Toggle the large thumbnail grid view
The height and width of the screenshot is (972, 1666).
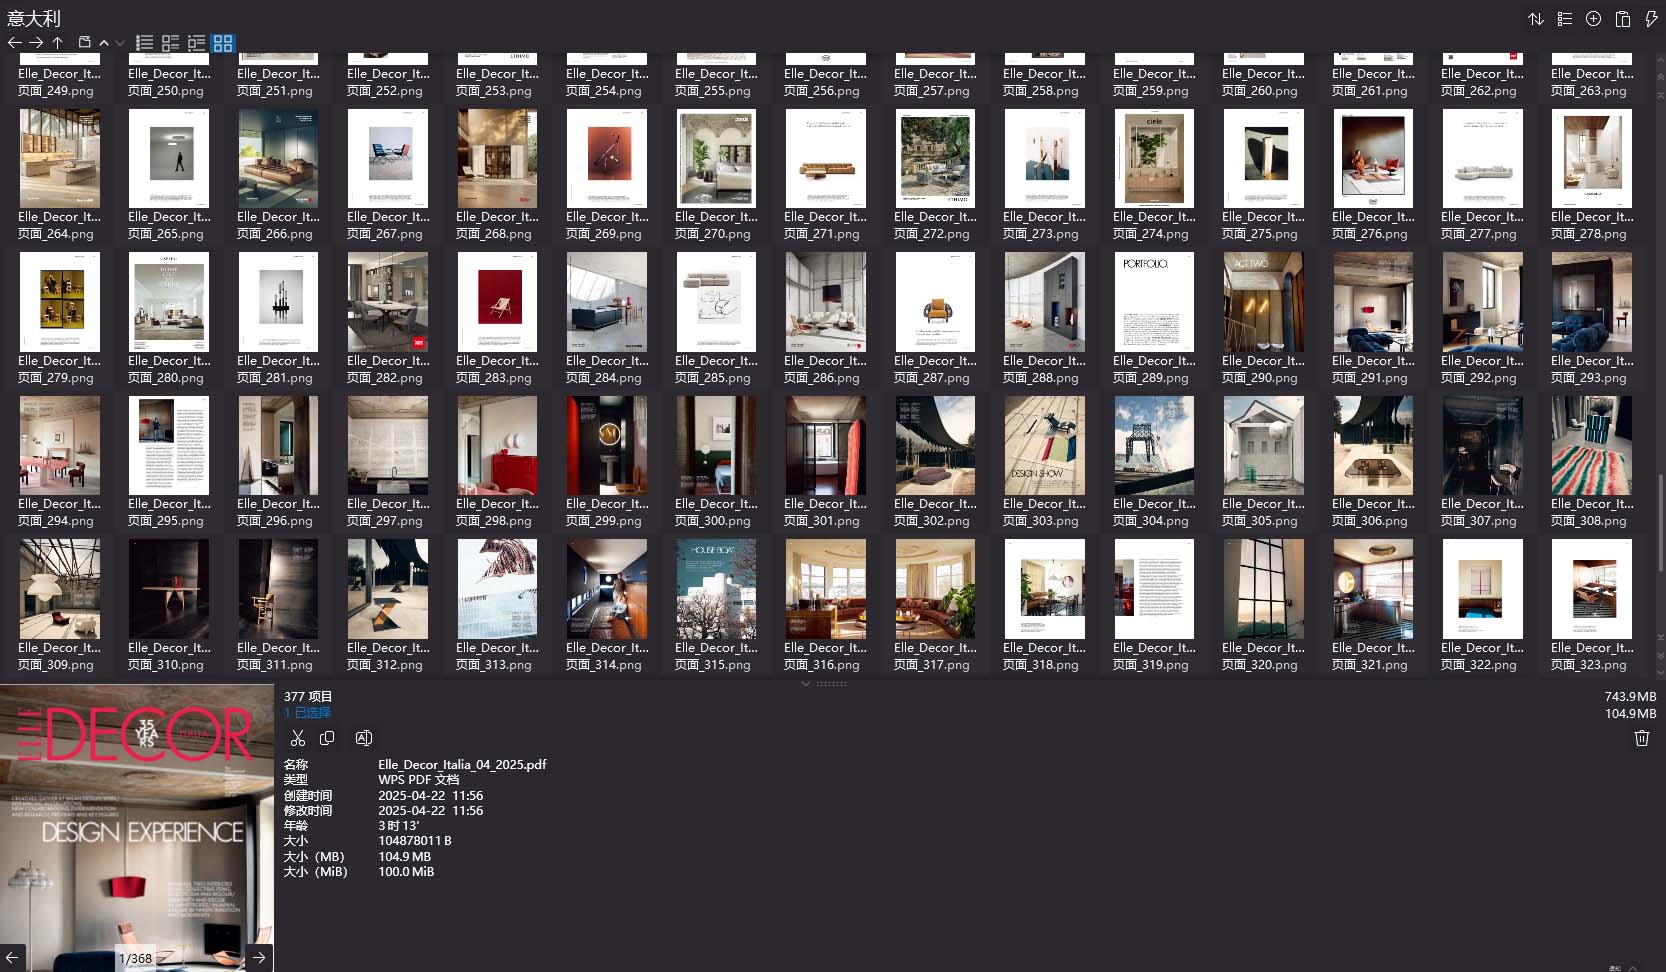[223, 43]
